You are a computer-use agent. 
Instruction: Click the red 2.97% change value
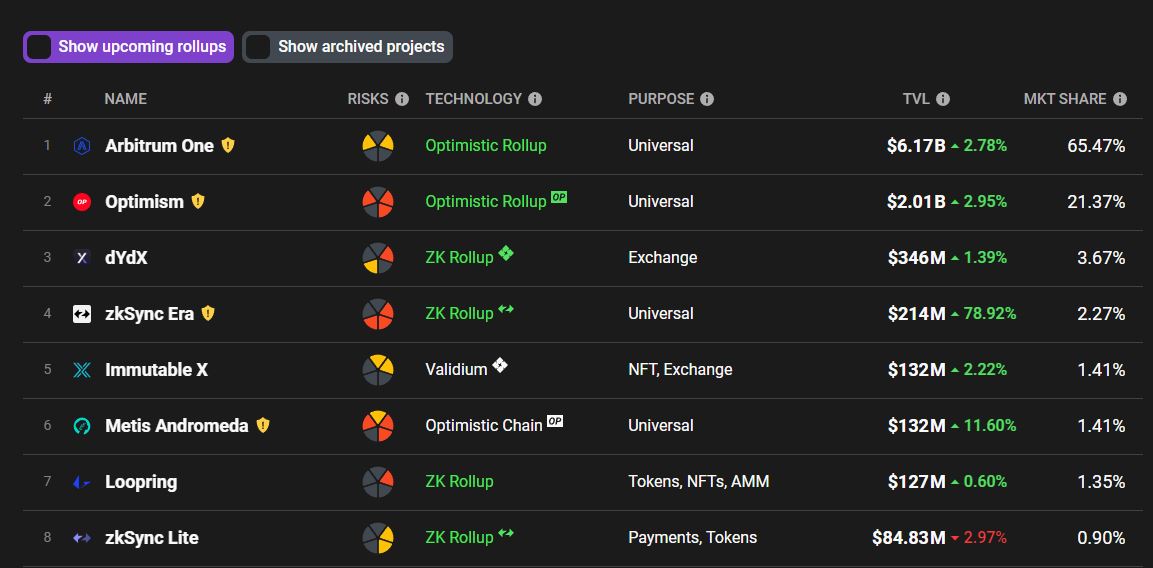[x=985, y=538]
